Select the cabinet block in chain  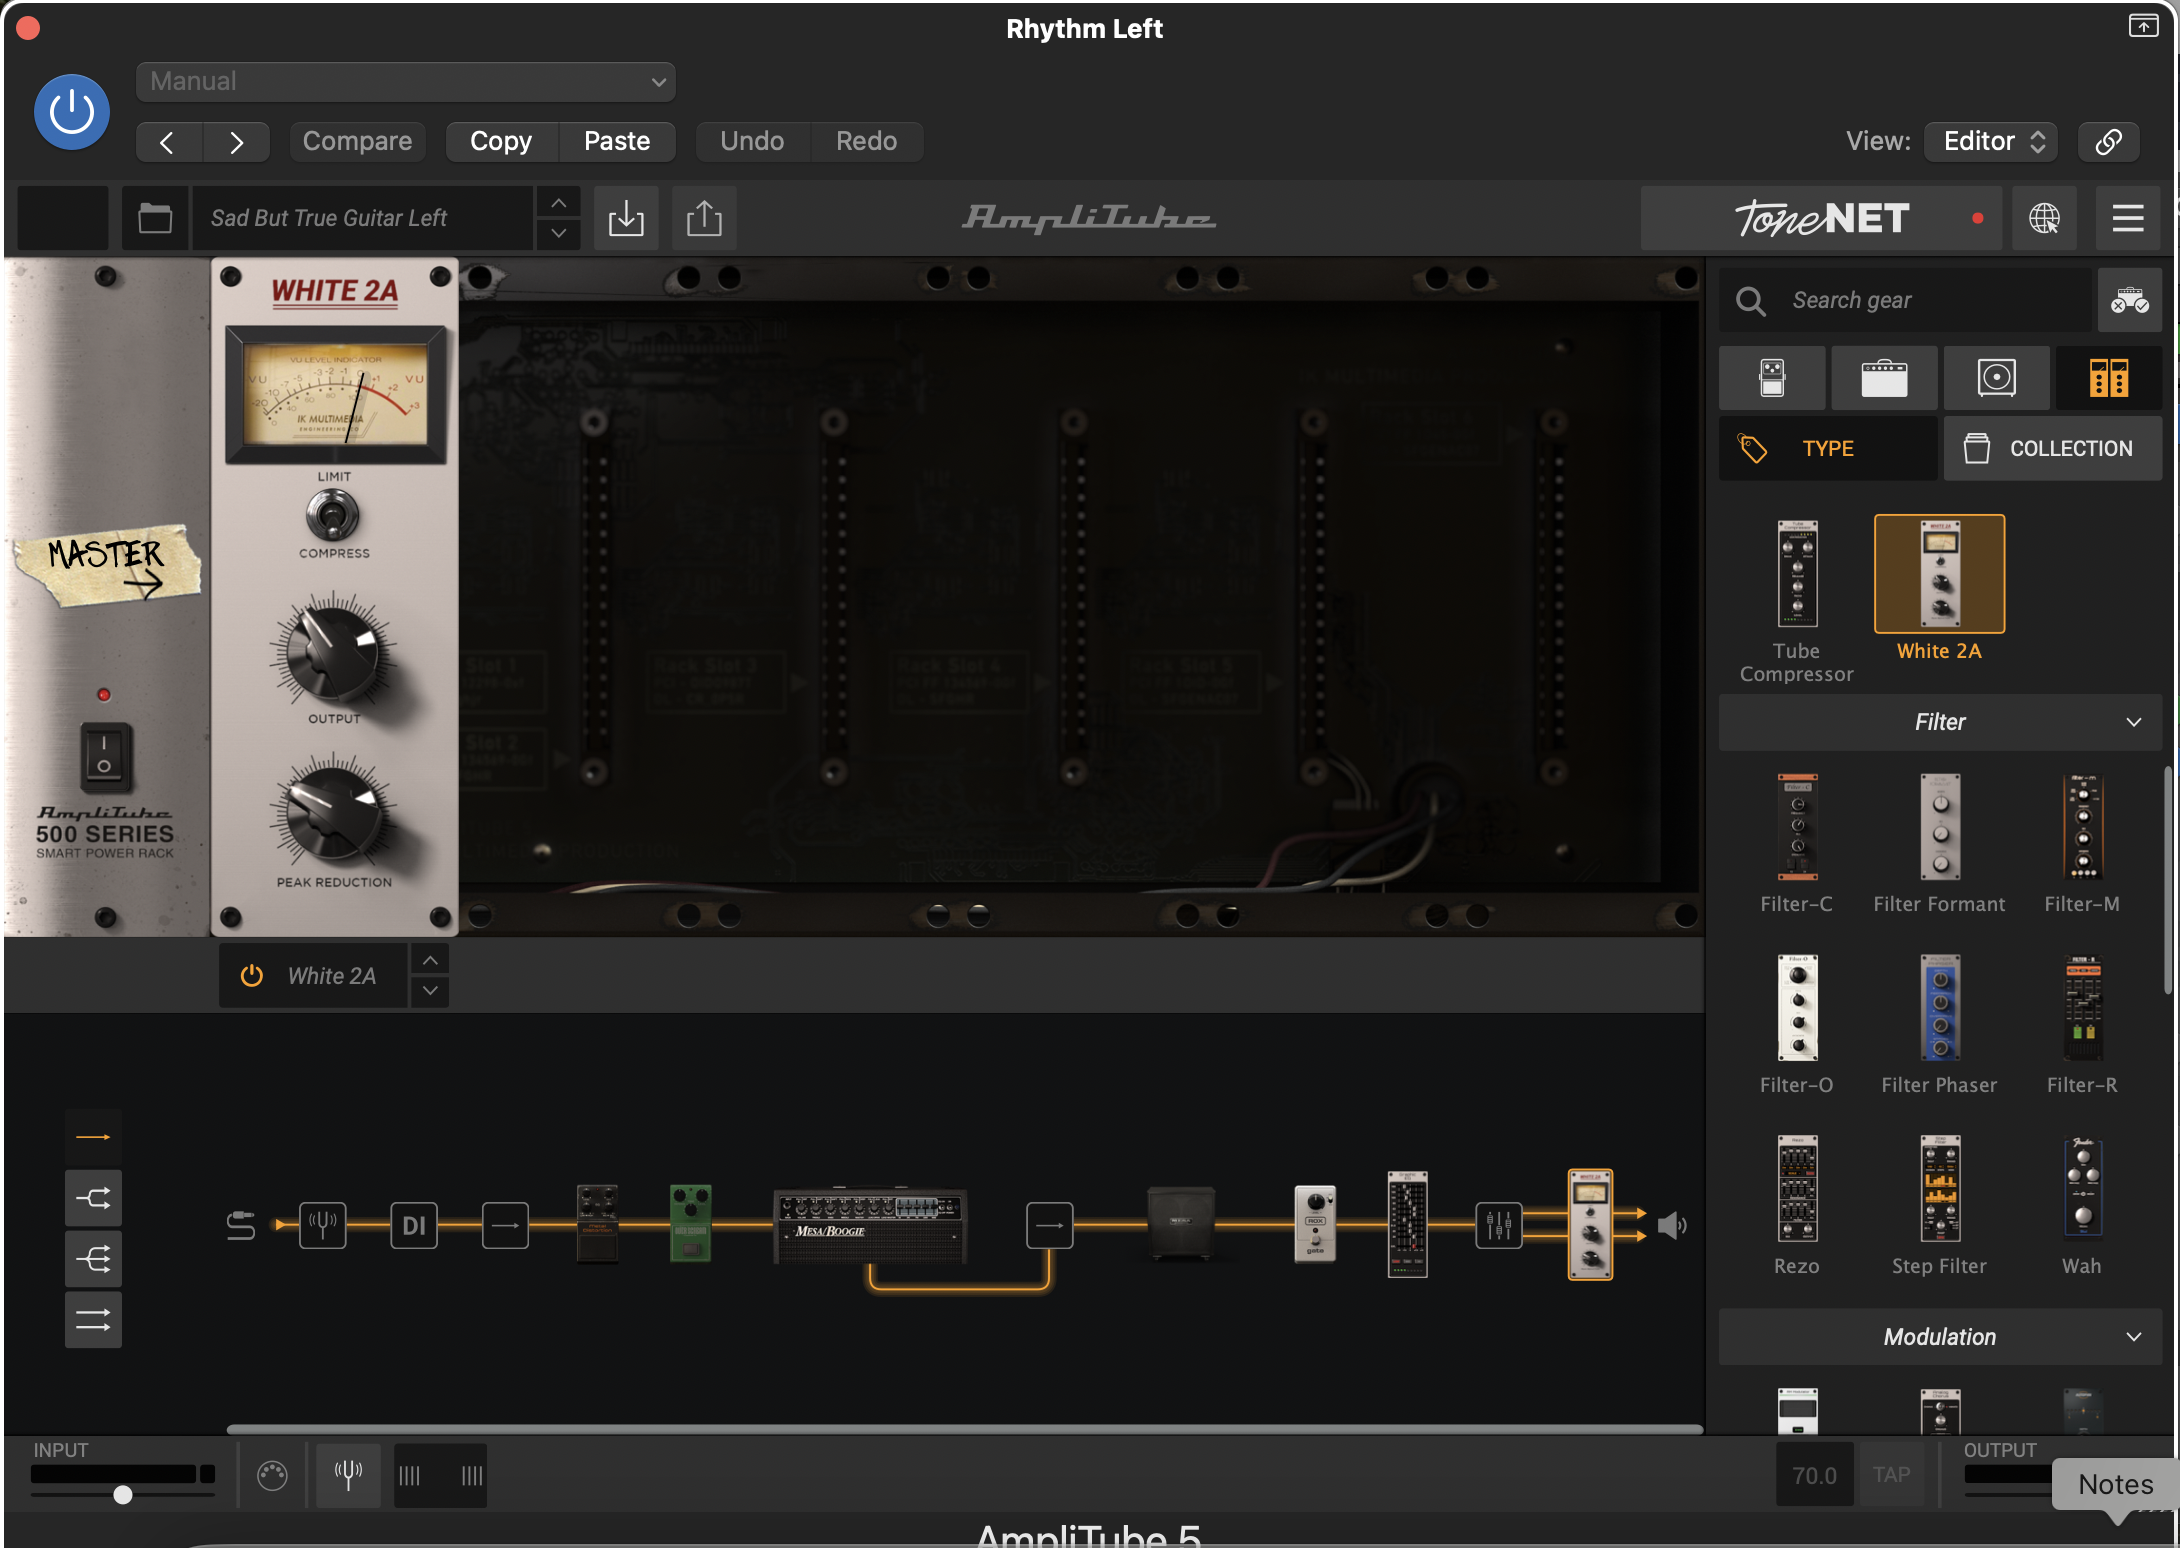(1181, 1222)
